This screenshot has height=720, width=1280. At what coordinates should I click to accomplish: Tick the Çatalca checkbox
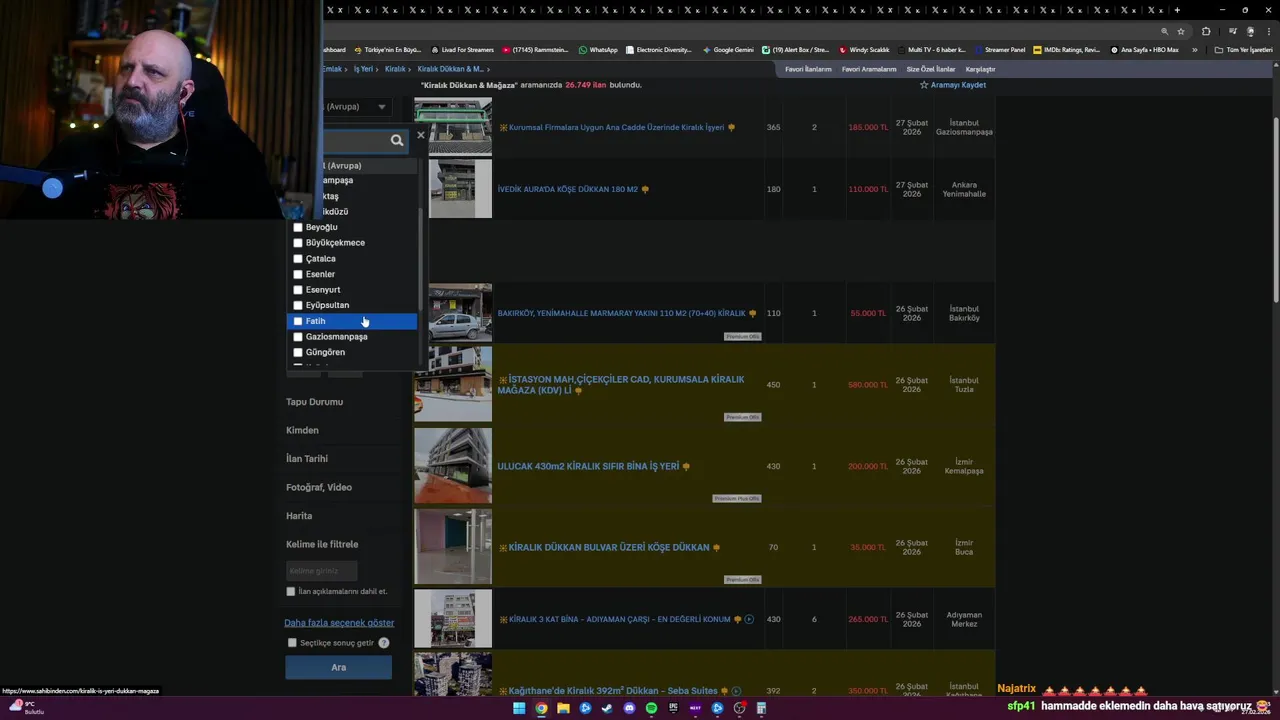pyautogui.click(x=298, y=259)
